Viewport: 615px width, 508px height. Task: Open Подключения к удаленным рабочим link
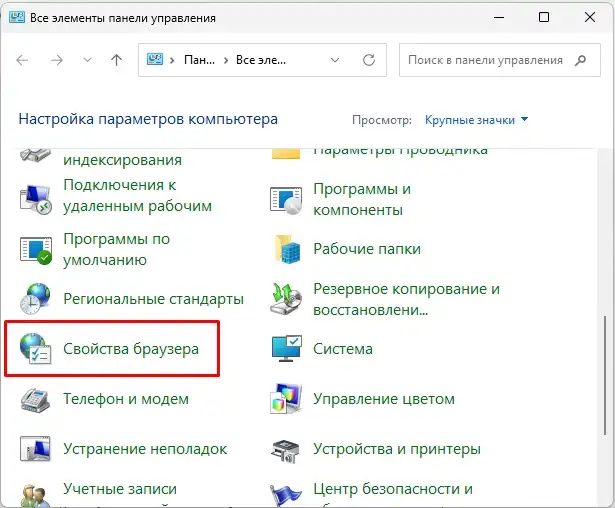(137, 195)
